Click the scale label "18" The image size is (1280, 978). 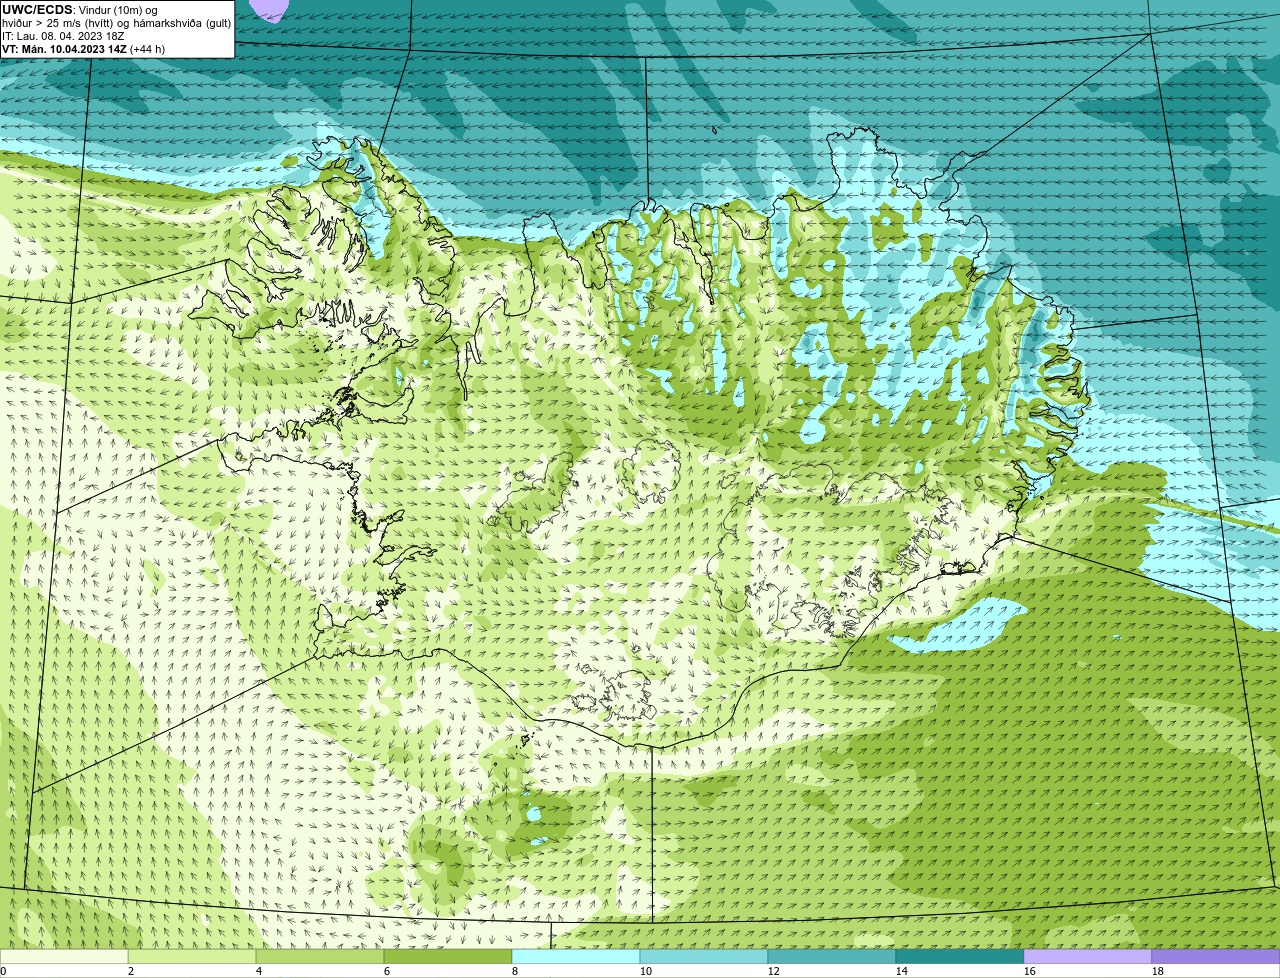coord(1158,971)
